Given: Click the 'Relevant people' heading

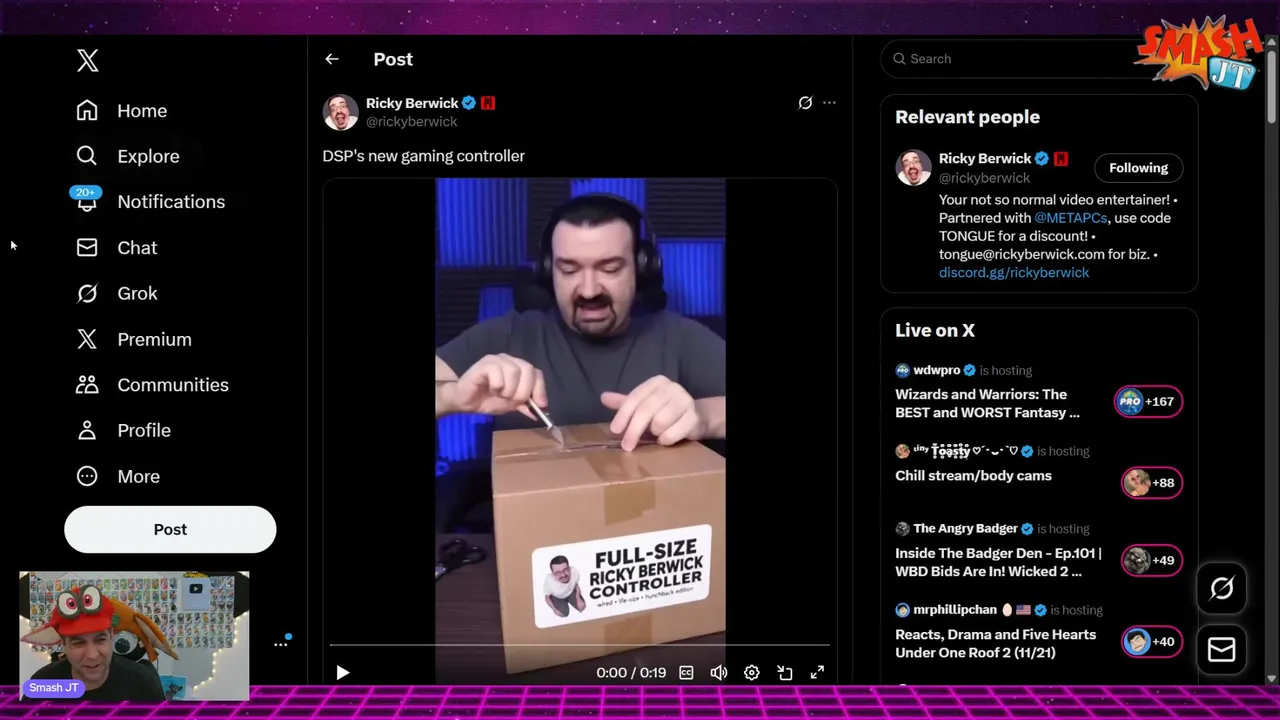Looking at the screenshot, I should (967, 117).
